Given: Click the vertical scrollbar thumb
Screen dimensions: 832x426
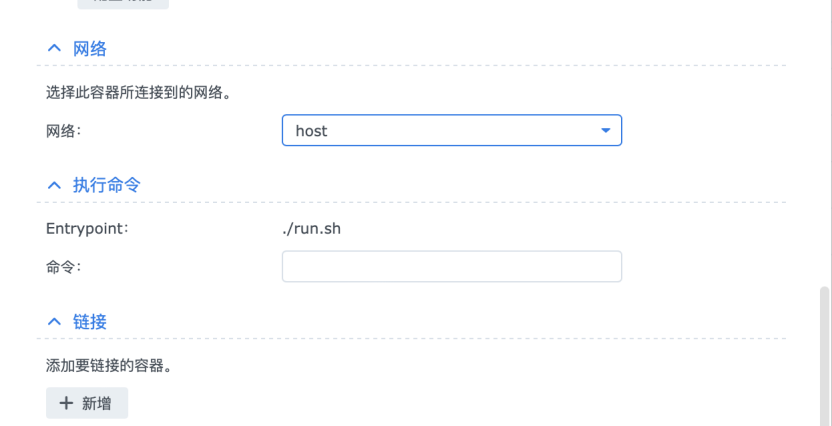Looking at the screenshot, I should click(x=824, y=355).
